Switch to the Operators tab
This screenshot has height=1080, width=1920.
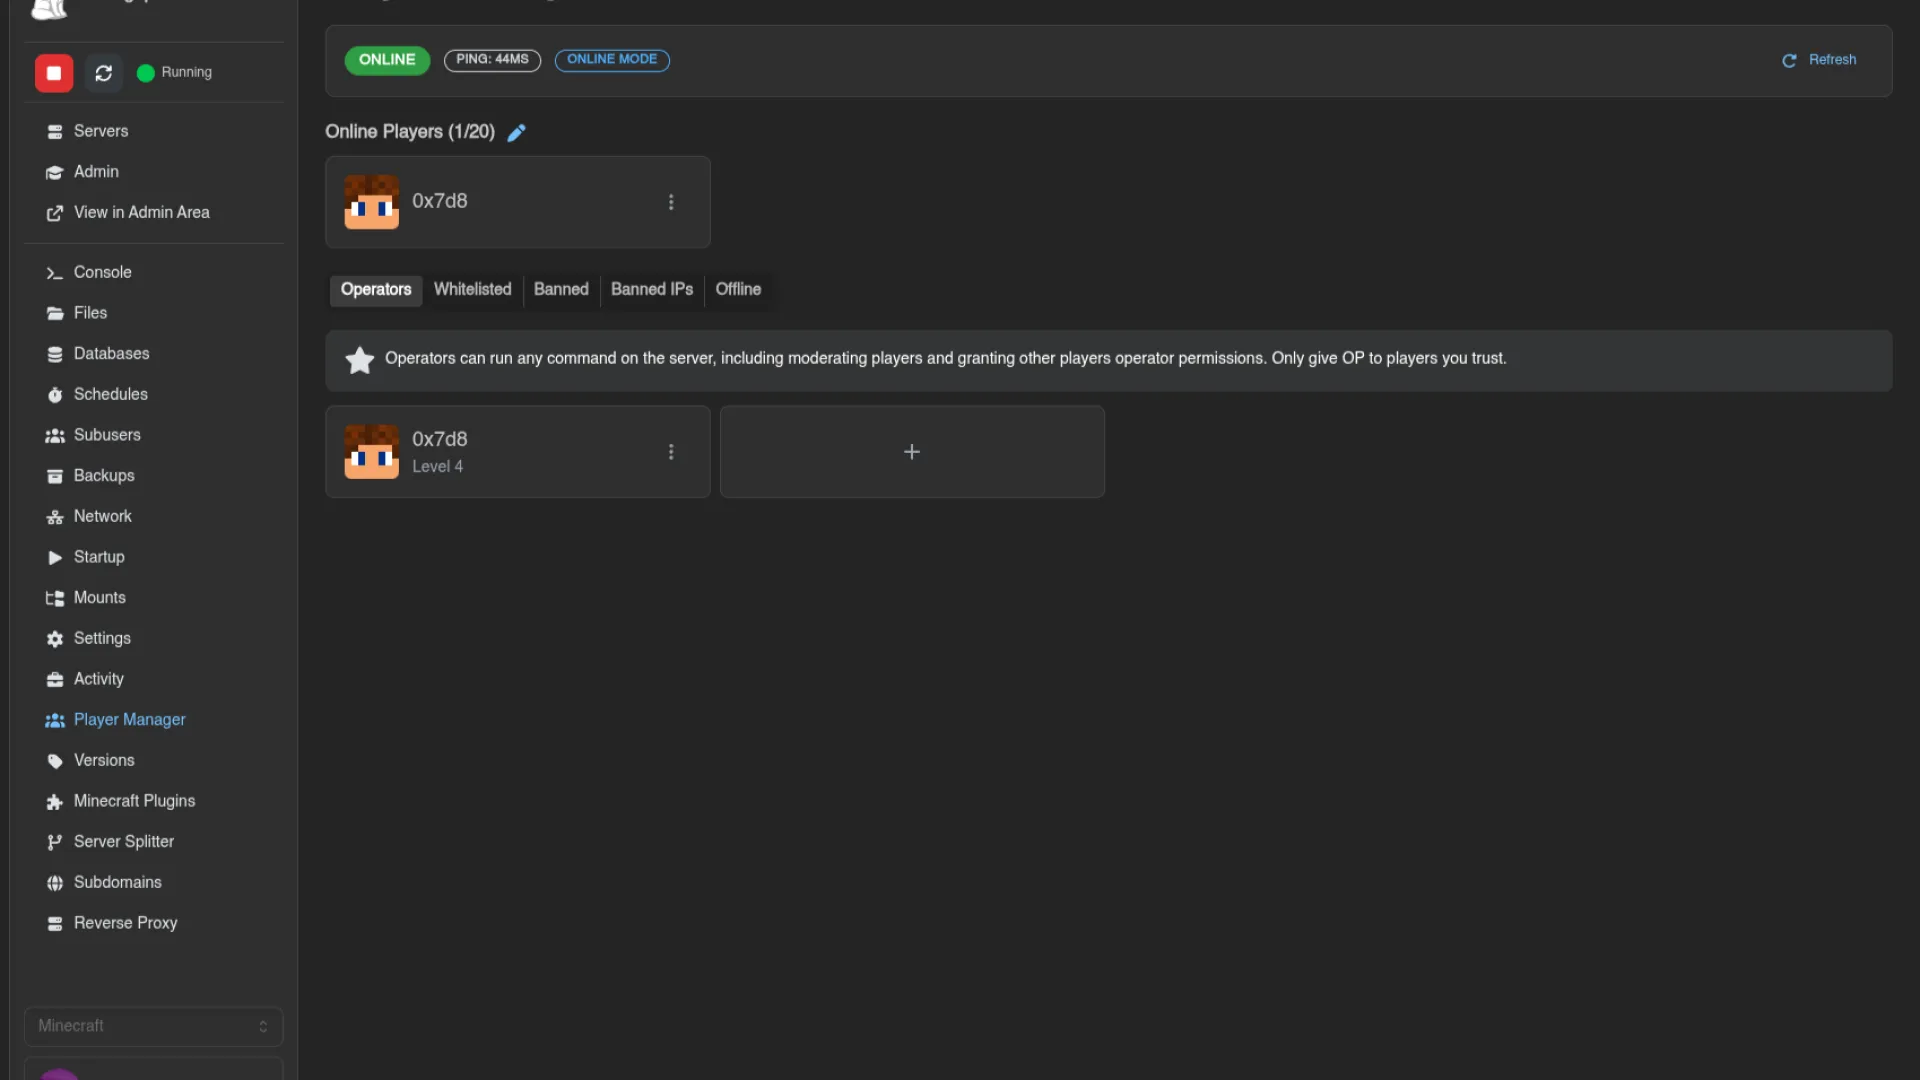[x=376, y=290]
